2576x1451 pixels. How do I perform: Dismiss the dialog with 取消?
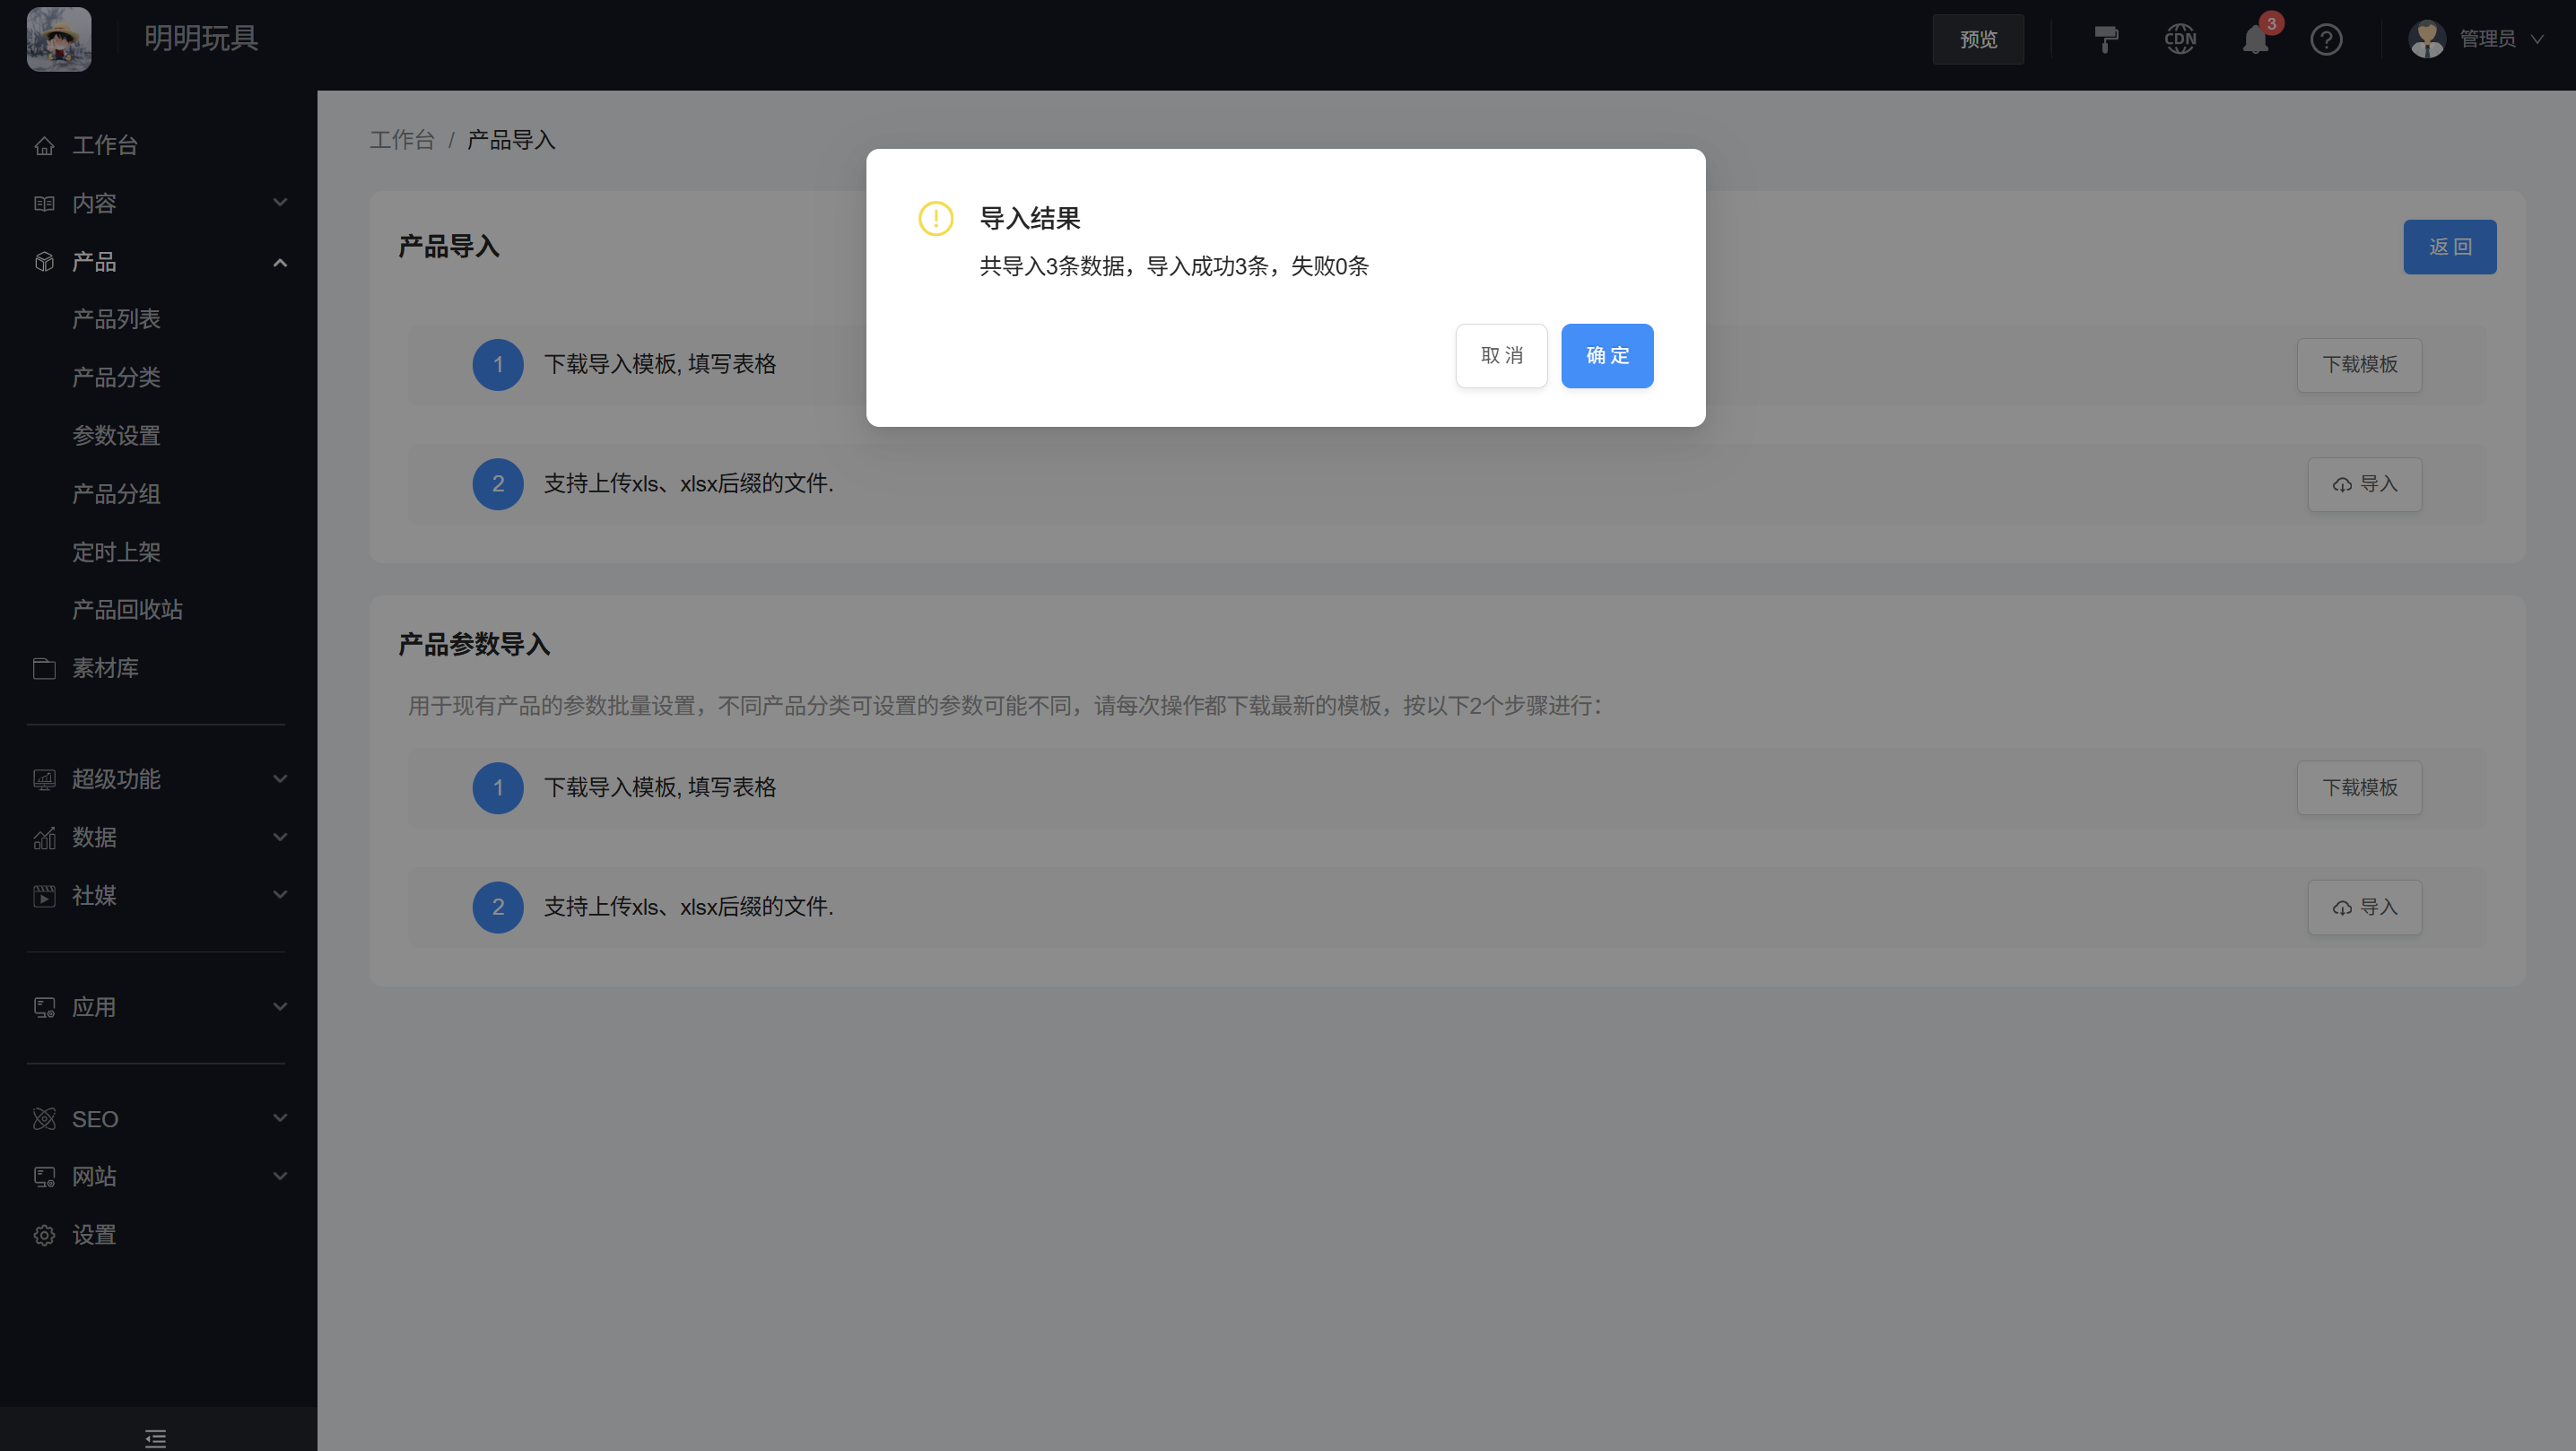tap(1501, 355)
